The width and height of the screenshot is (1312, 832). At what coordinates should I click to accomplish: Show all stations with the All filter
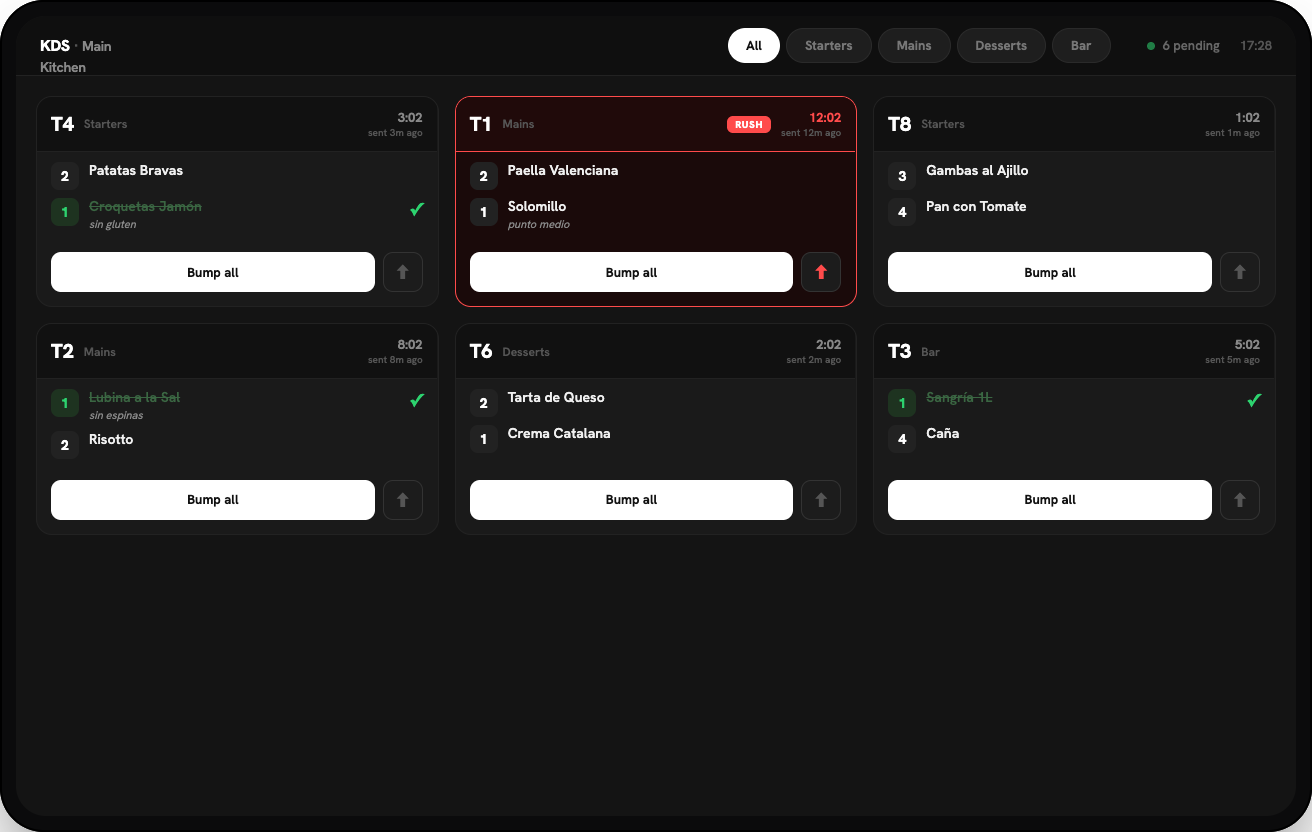(754, 45)
